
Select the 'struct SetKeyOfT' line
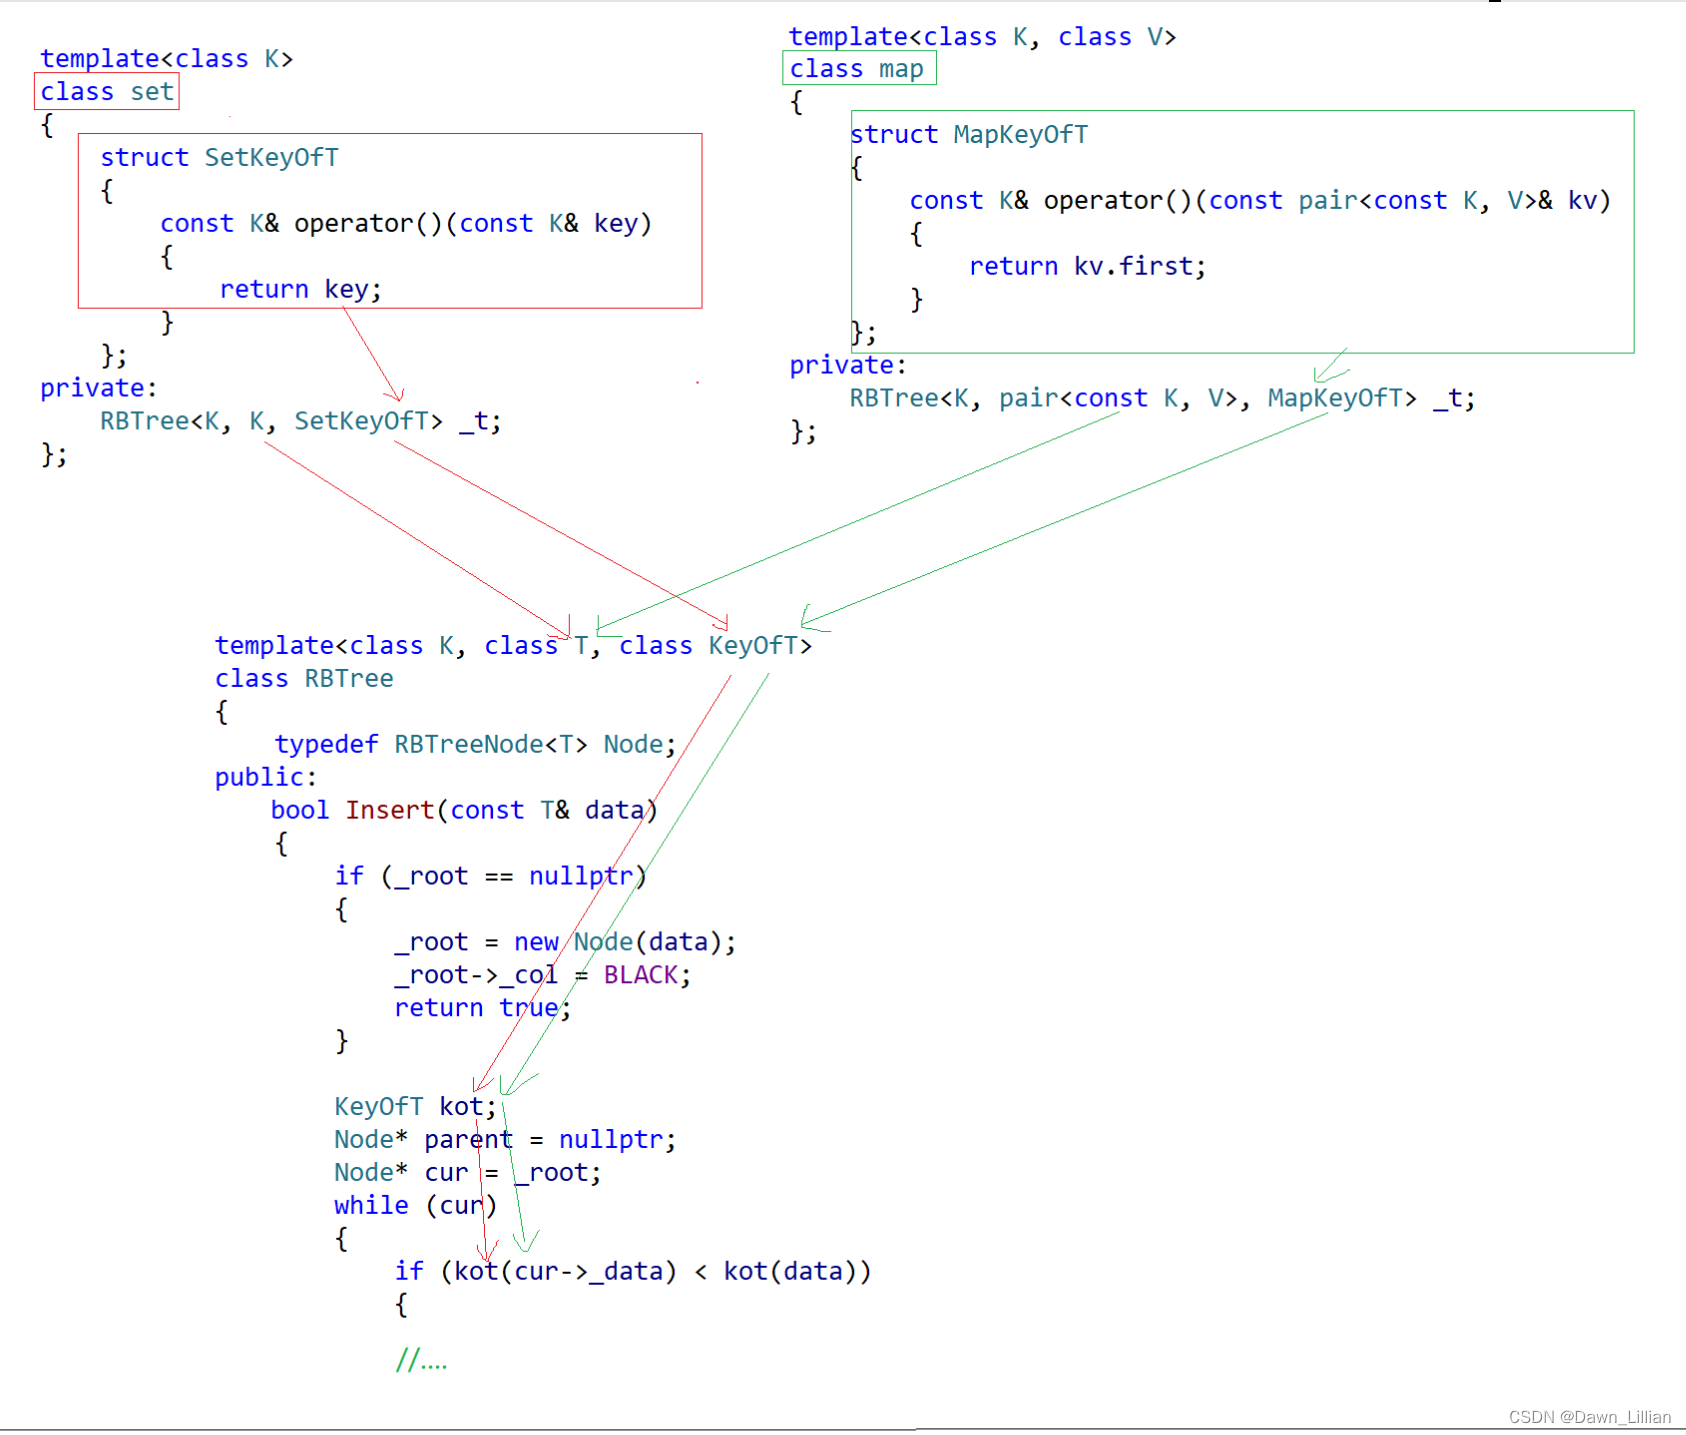pyautogui.click(x=219, y=158)
